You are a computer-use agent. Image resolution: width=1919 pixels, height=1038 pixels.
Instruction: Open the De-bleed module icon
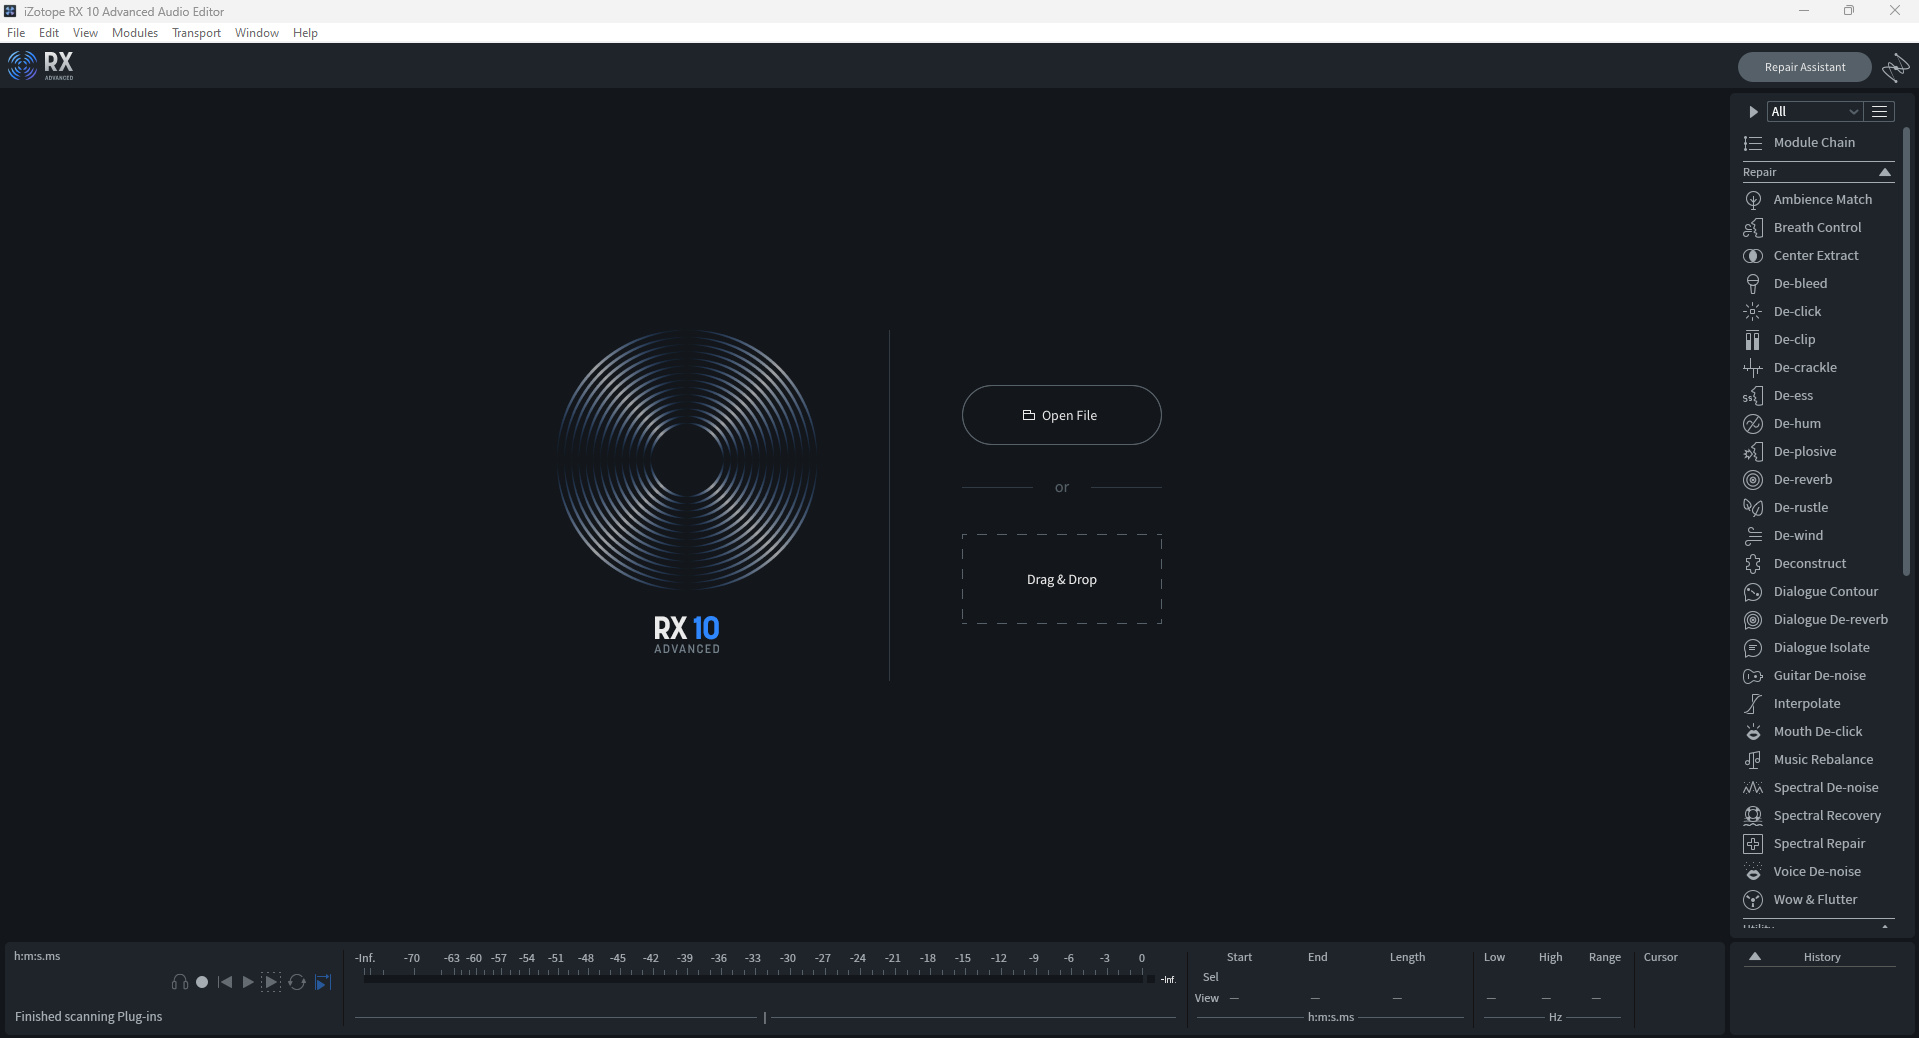1753,284
